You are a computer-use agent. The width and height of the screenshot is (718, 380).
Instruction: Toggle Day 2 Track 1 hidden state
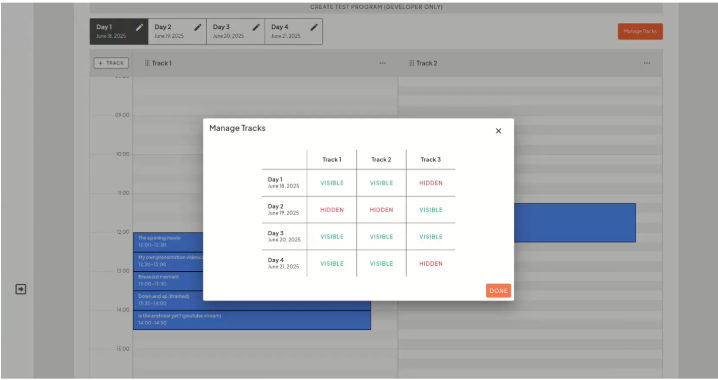pos(332,210)
